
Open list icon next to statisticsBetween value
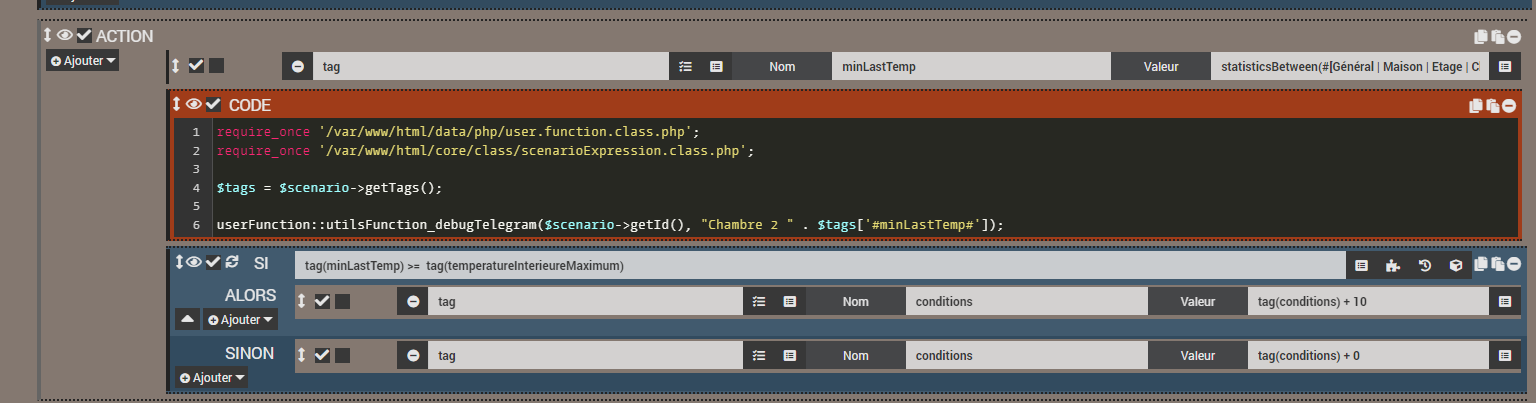click(1504, 67)
